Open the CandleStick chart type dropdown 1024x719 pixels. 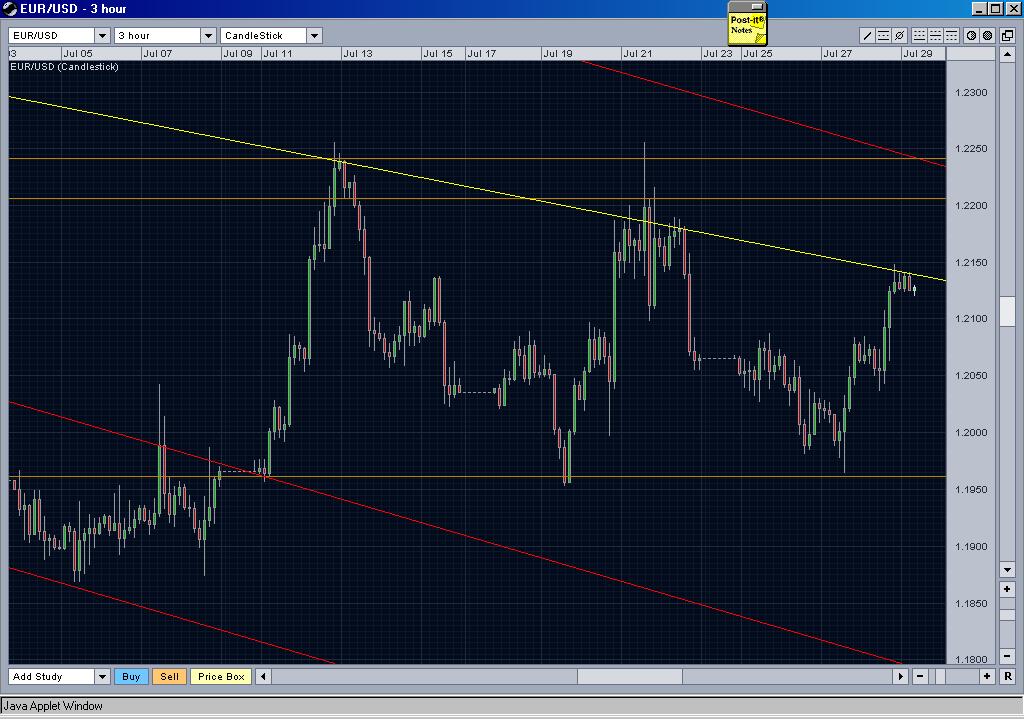point(315,34)
